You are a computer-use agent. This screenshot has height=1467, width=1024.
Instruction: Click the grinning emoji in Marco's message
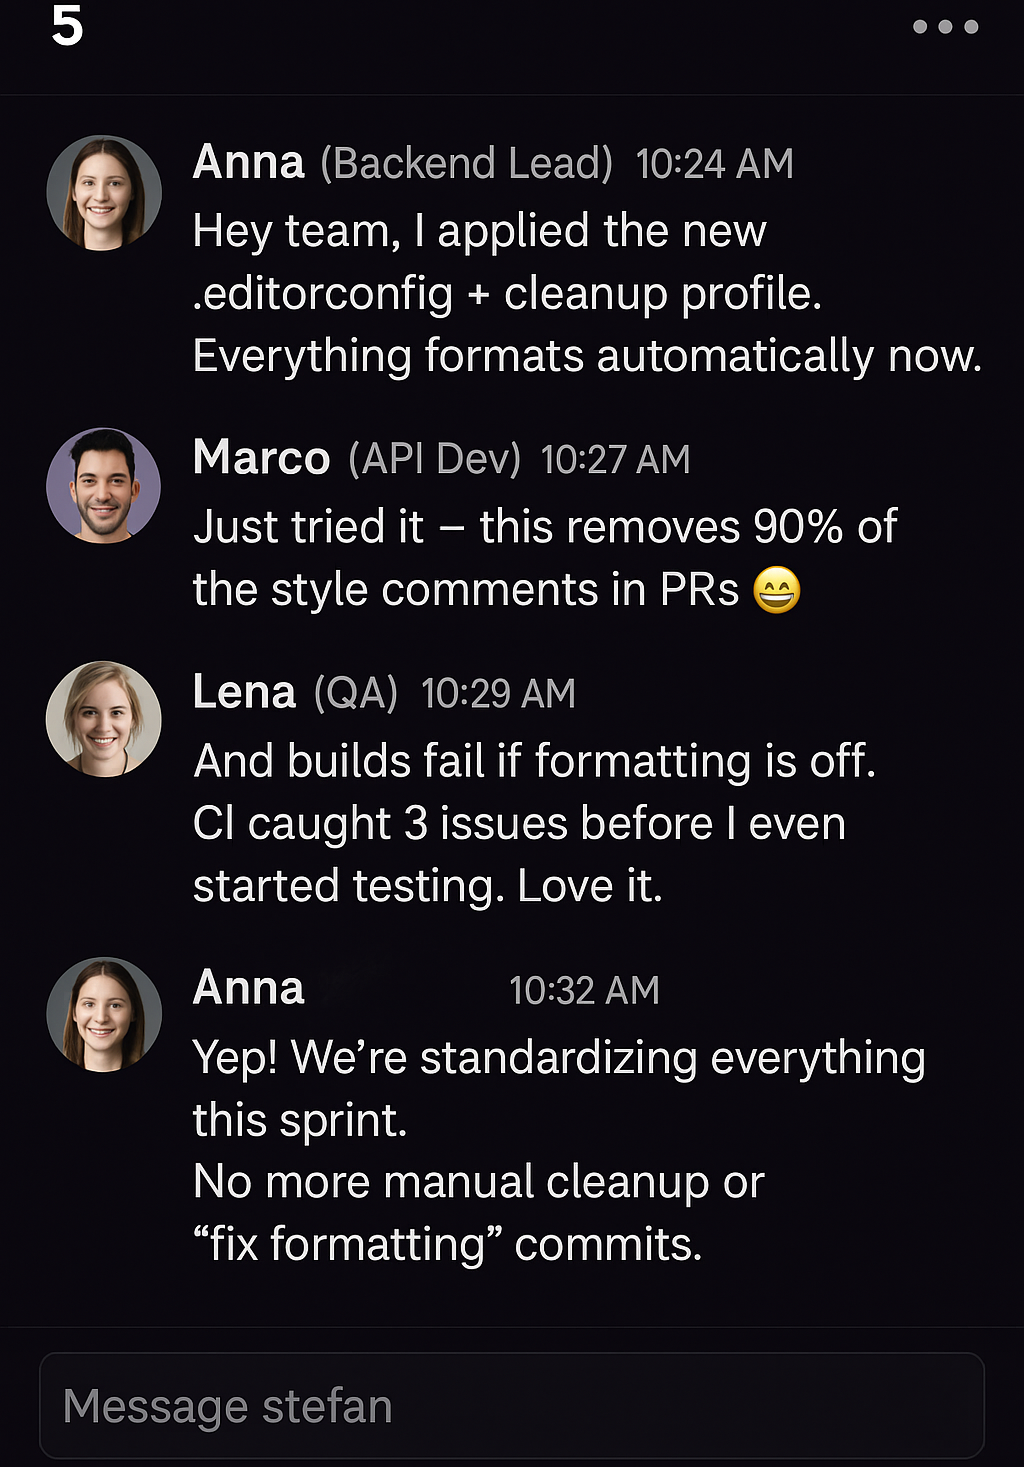[778, 590]
